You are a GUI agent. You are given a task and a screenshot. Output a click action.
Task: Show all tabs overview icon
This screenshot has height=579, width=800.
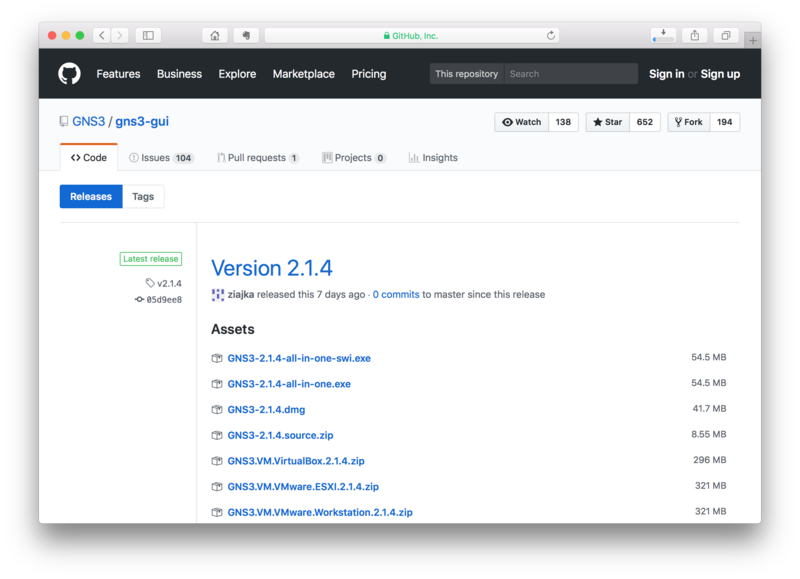pyautogui.click(x=726, y=35)
